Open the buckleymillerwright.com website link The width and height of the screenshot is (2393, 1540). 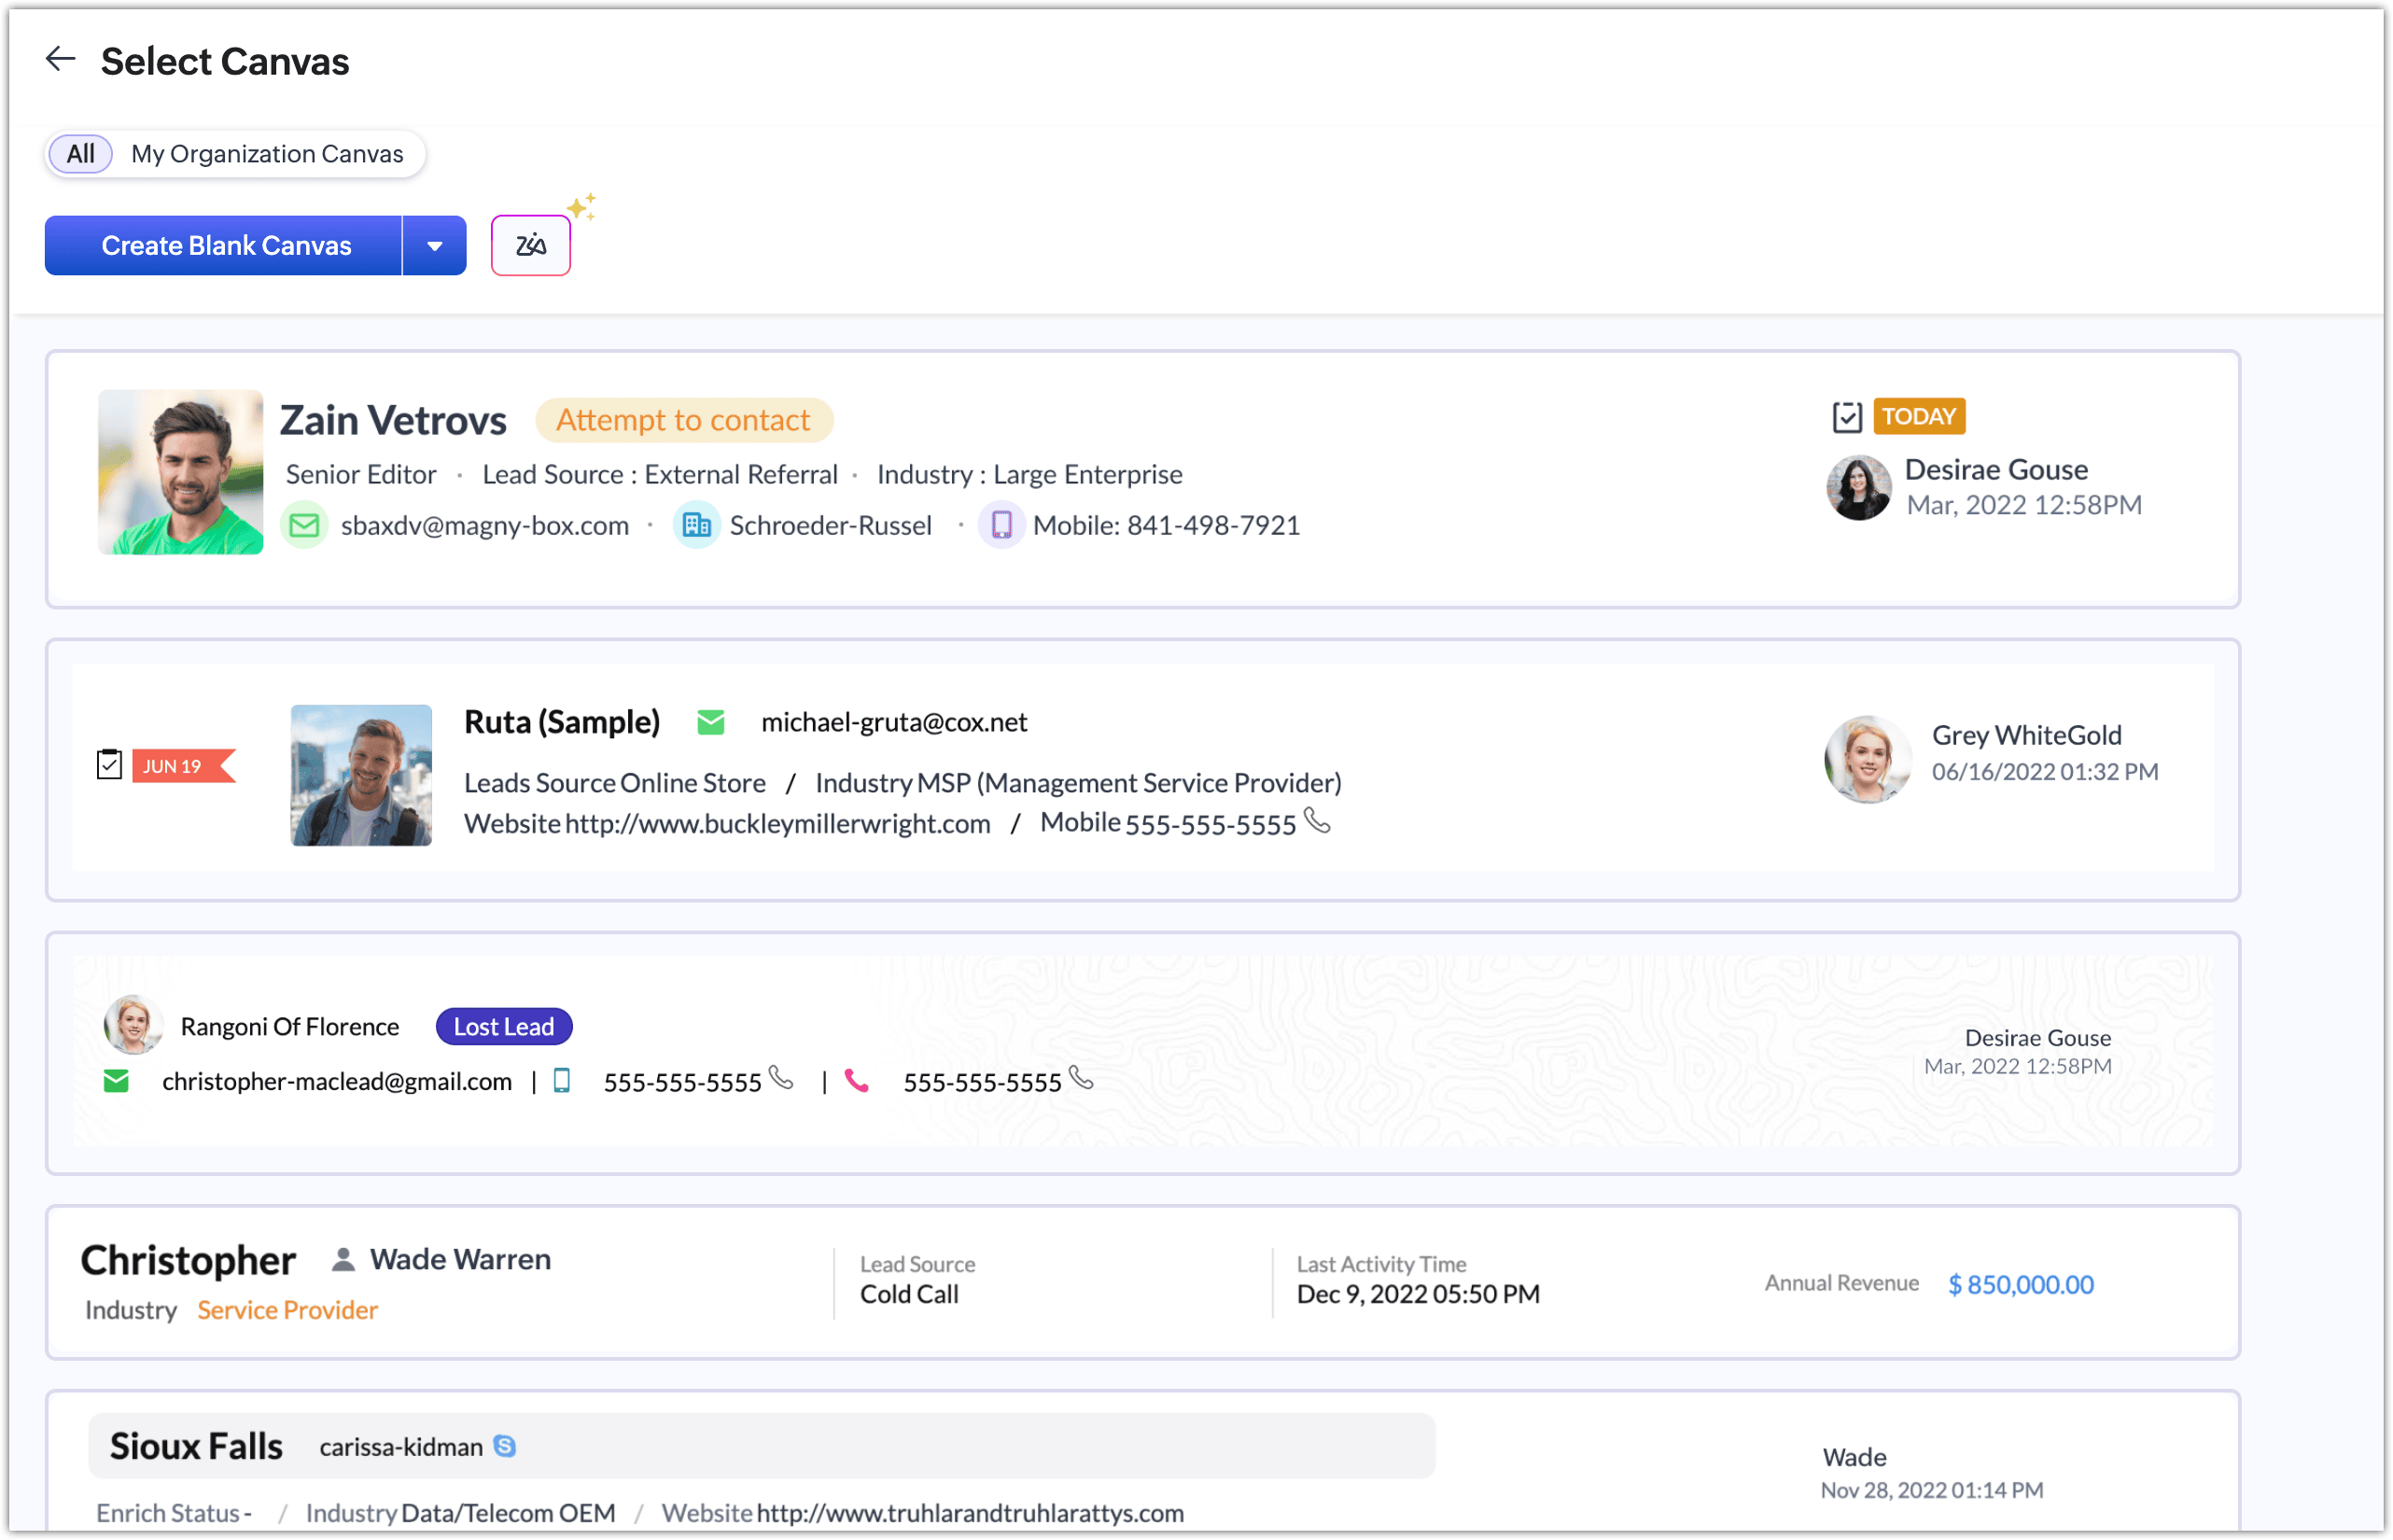777,824
